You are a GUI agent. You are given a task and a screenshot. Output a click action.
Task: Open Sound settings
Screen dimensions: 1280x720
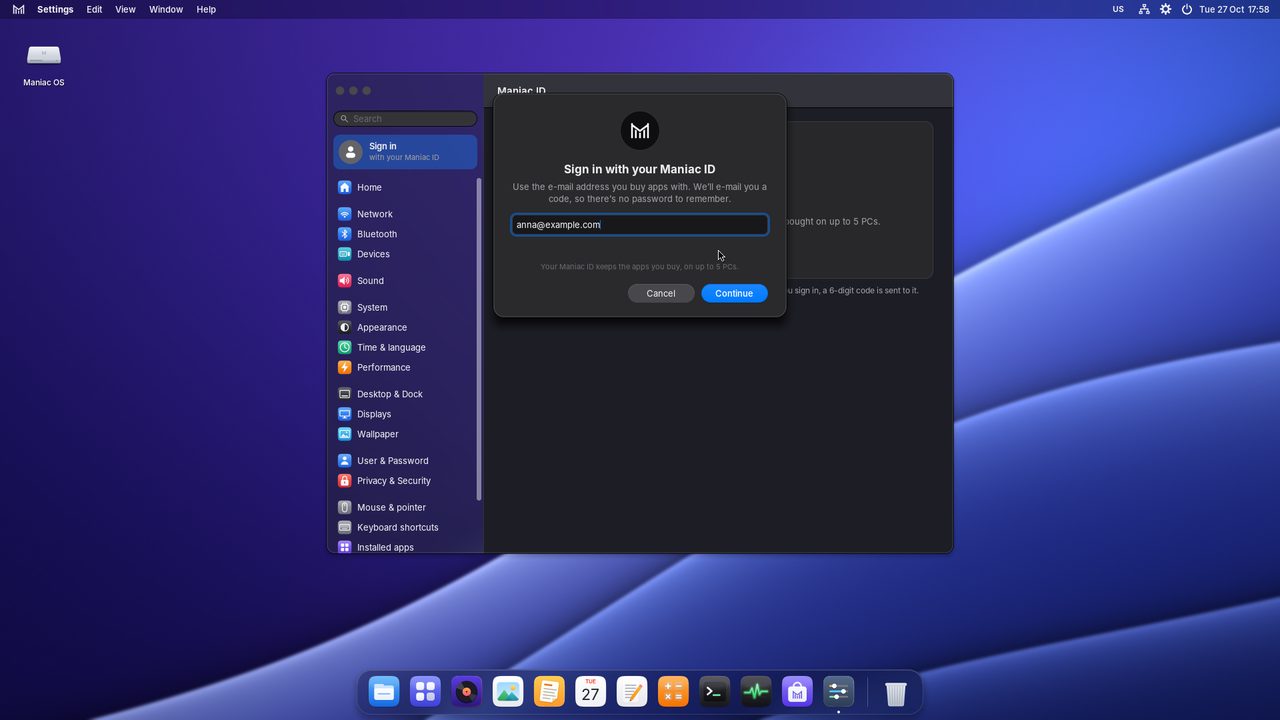(405, 281)
